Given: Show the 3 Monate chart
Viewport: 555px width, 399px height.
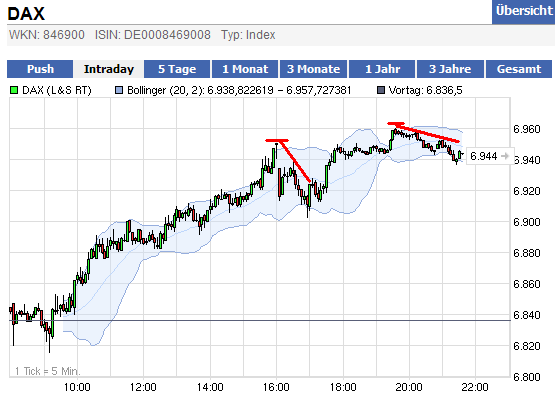Looking at the screenshot, I should (x=313, y=69).
